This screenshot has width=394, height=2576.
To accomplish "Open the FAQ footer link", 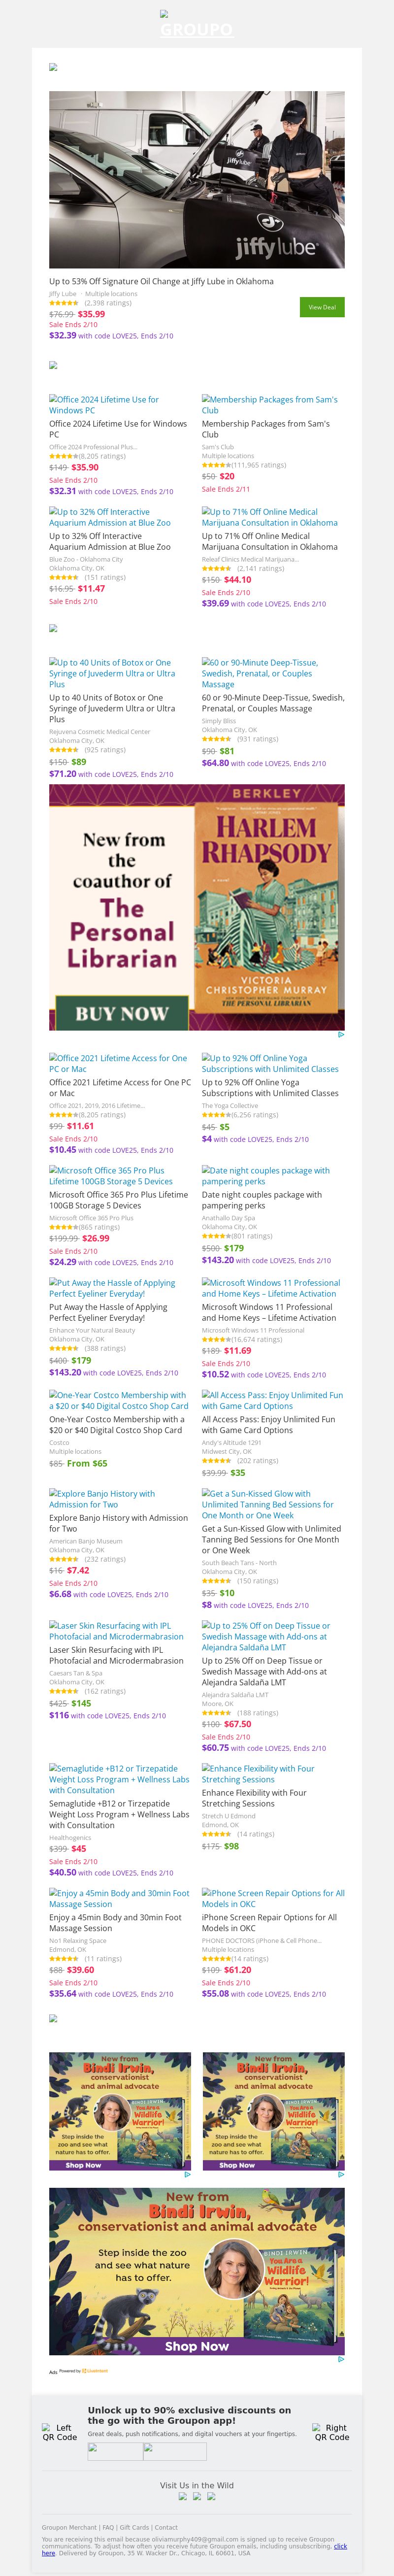I will point(108,2527).
